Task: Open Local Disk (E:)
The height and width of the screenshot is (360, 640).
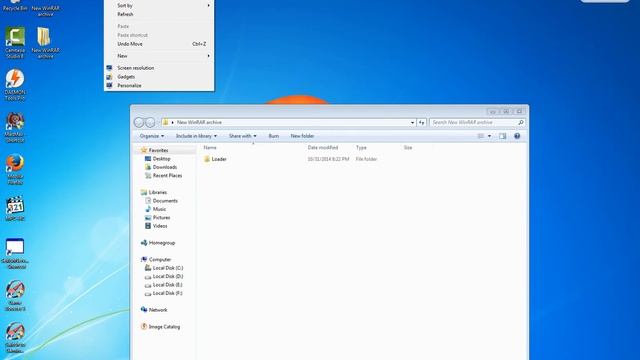Action: (164, 285)
